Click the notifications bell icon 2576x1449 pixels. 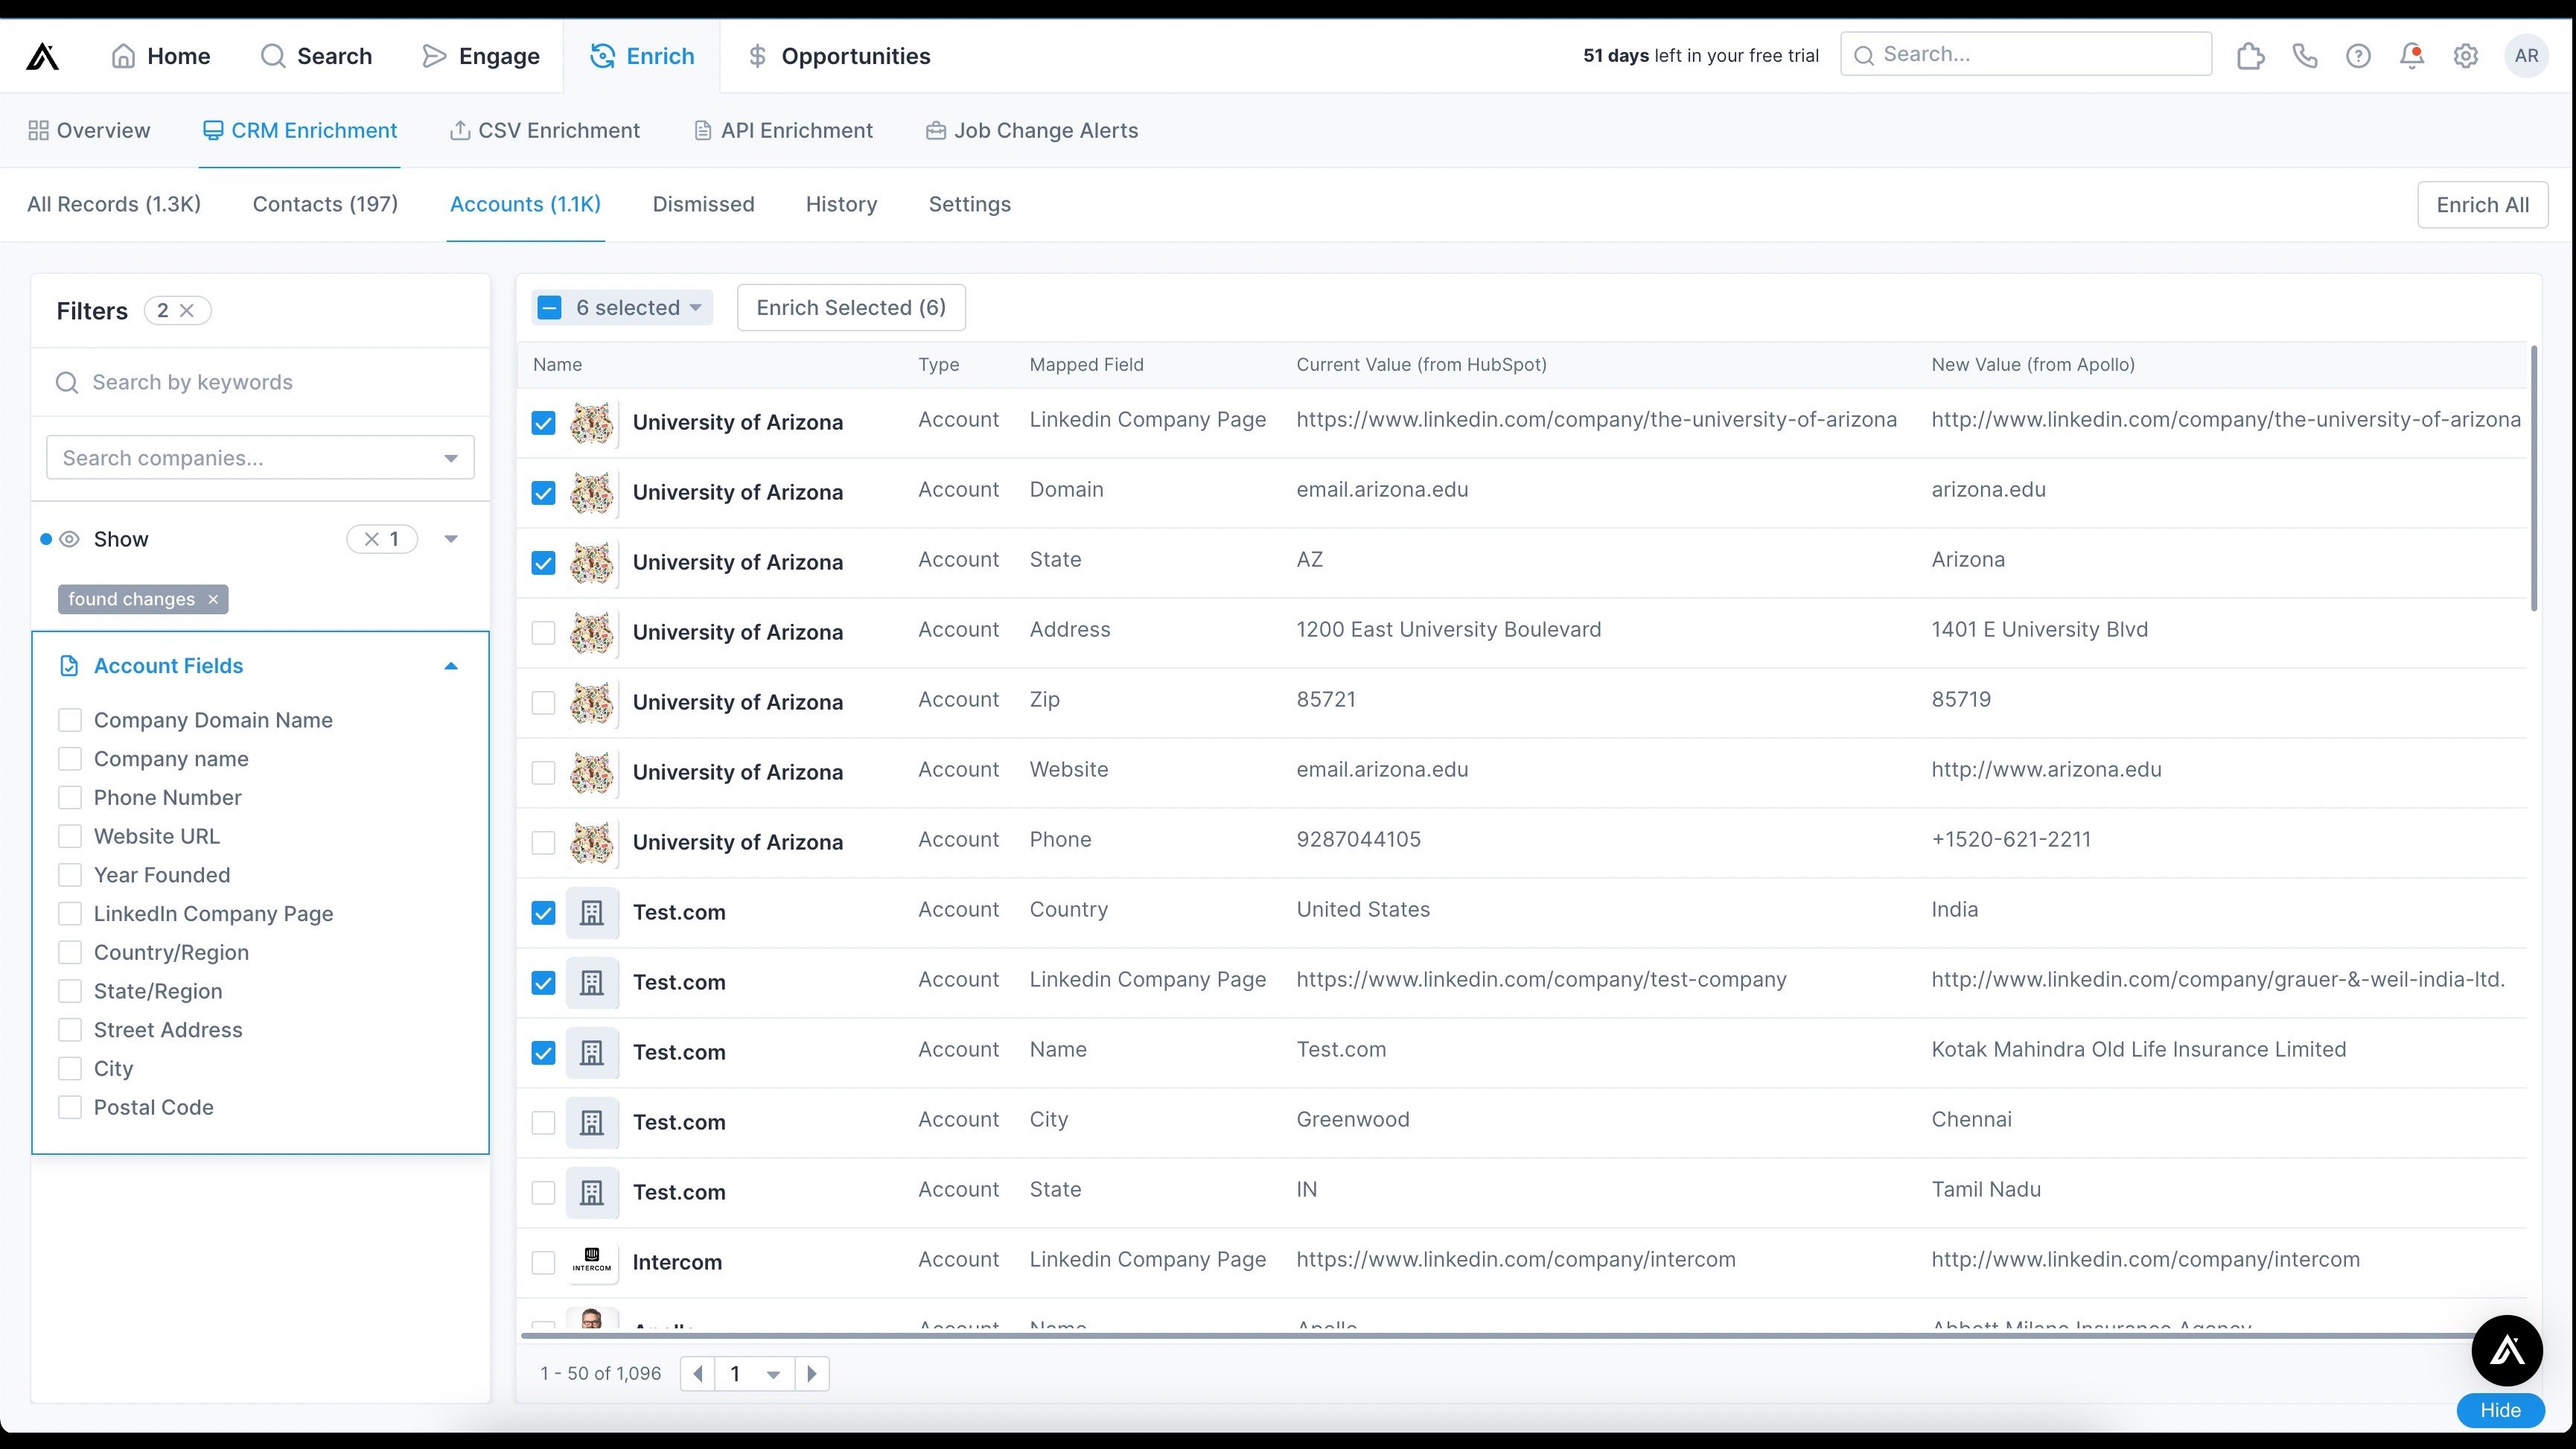click(2412, 56)
